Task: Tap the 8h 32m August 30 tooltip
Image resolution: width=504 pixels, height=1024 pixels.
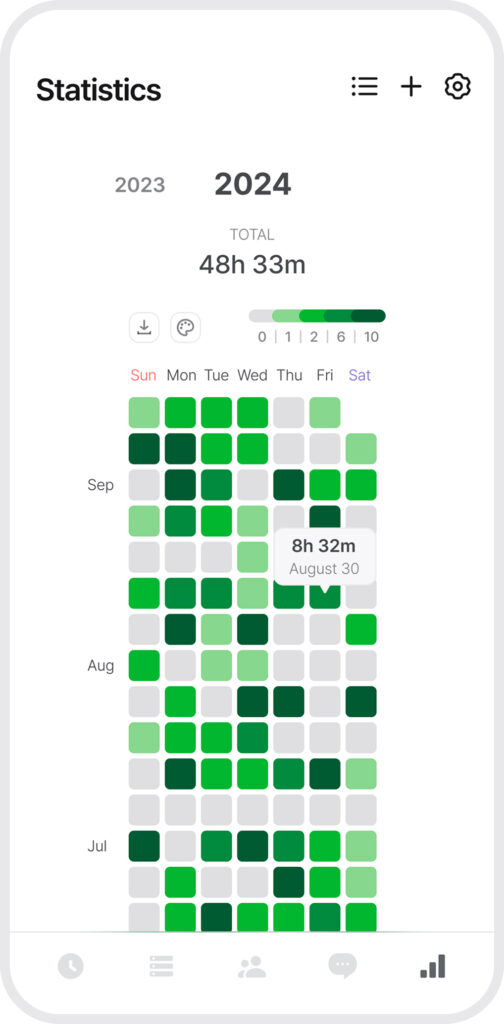Action: (x=324, y=556)
